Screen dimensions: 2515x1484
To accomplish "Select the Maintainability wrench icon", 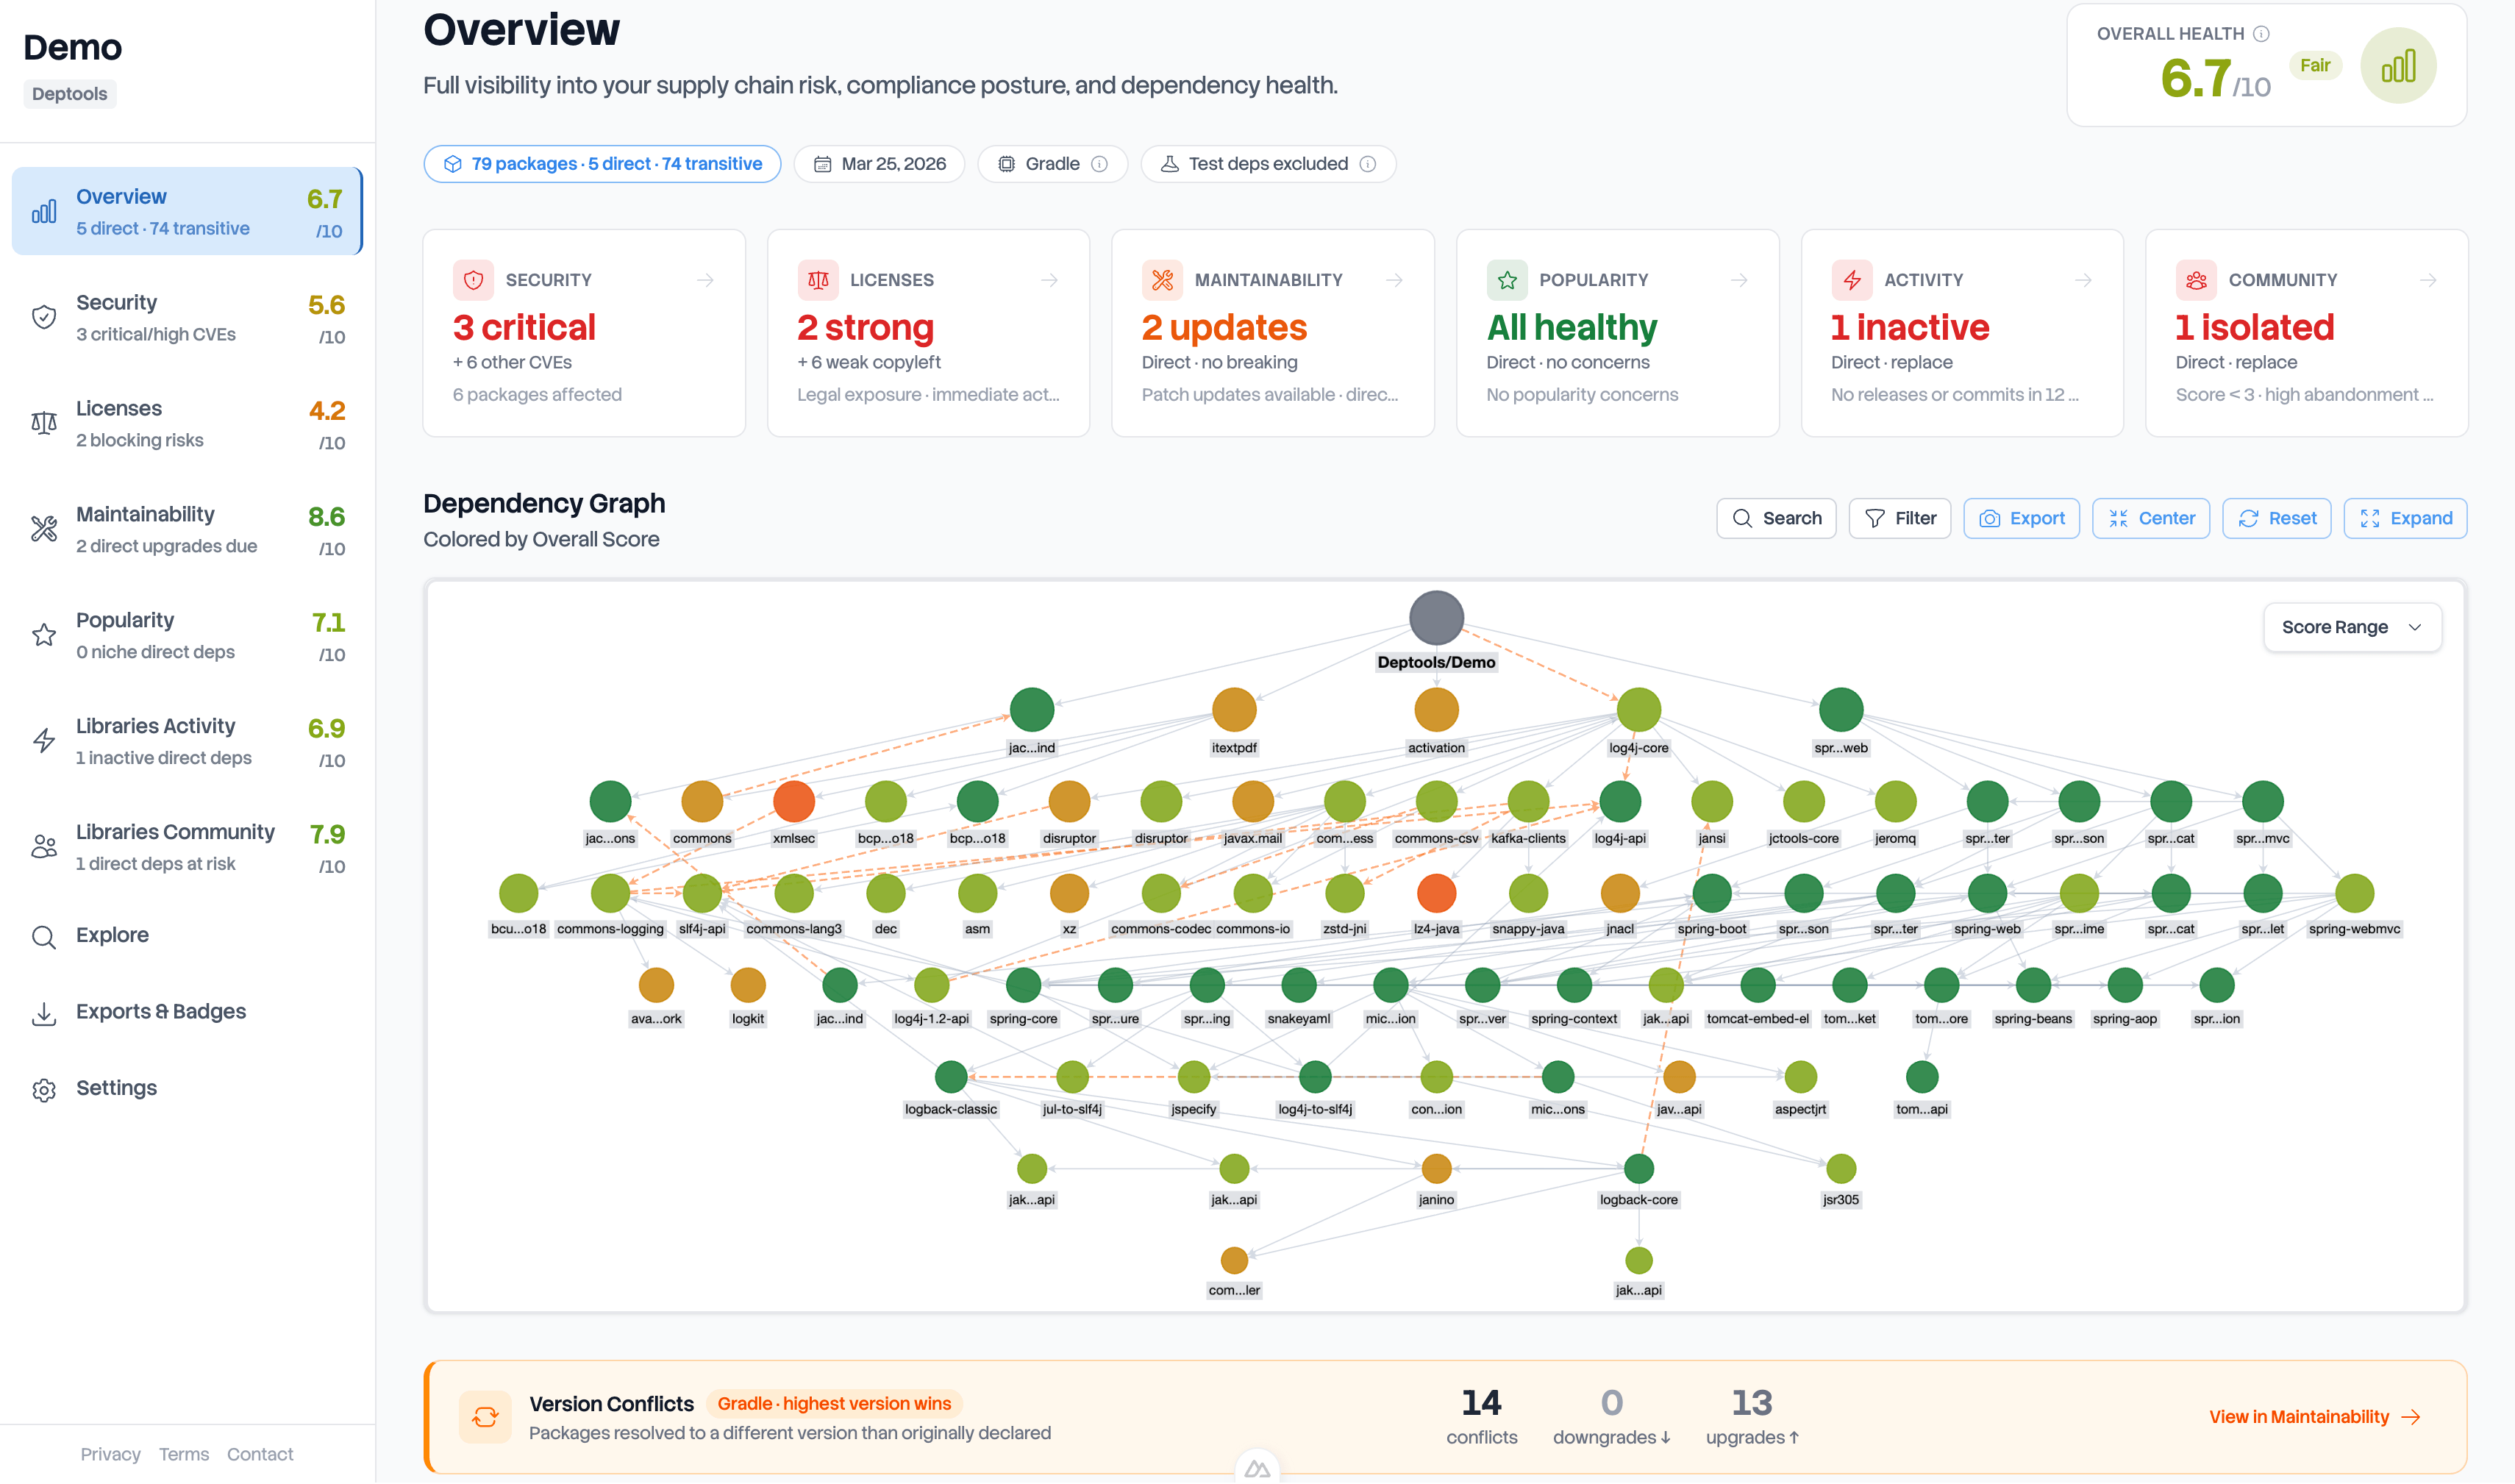I will tap(44, 528).
